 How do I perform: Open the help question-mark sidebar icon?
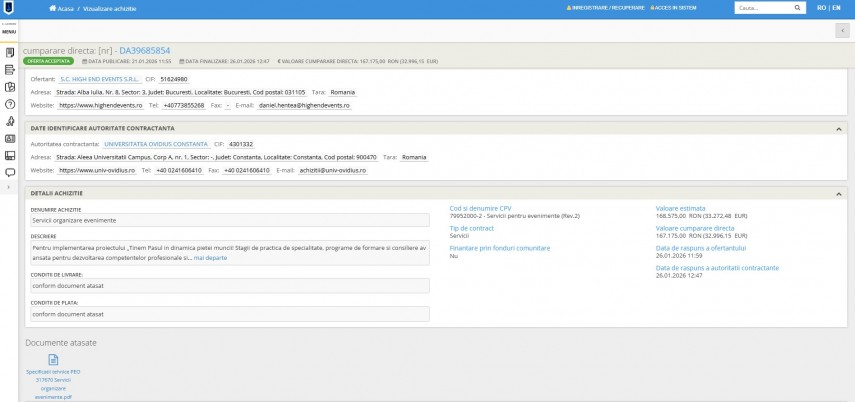(x=9, y=103)
